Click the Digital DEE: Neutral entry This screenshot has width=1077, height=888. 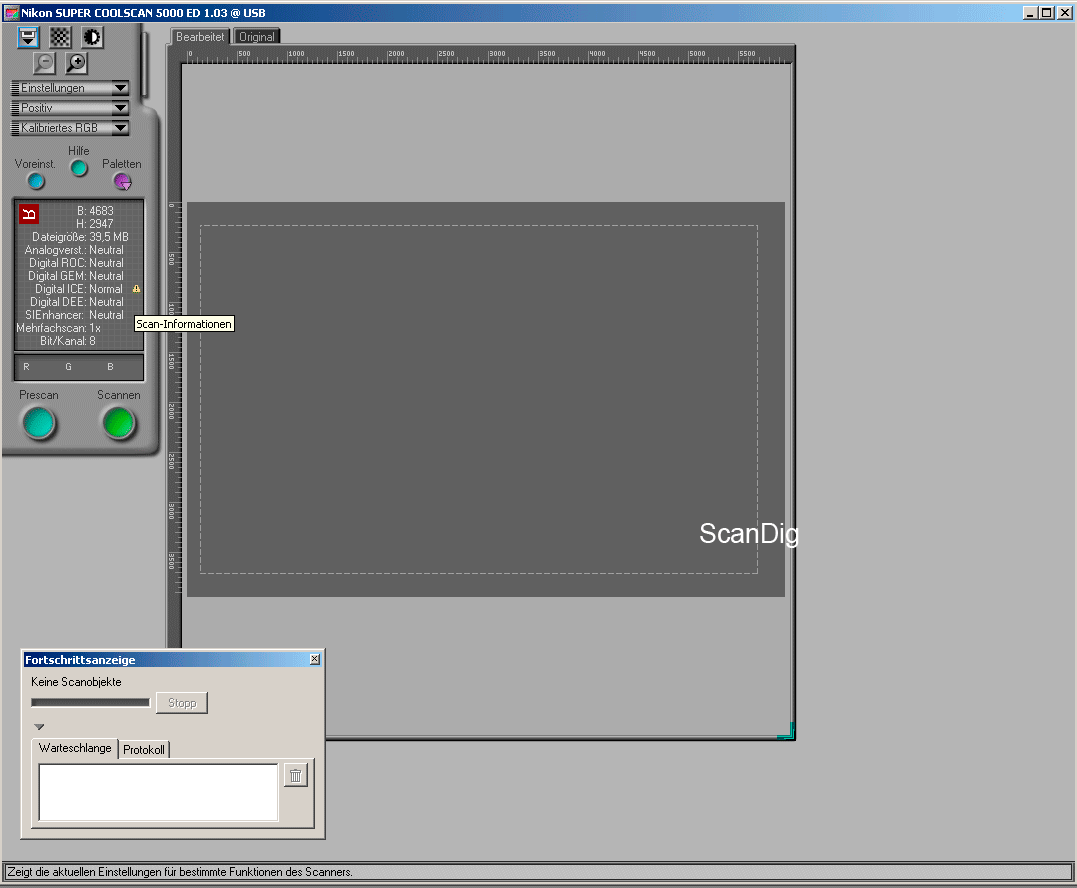tap(77, 302)
